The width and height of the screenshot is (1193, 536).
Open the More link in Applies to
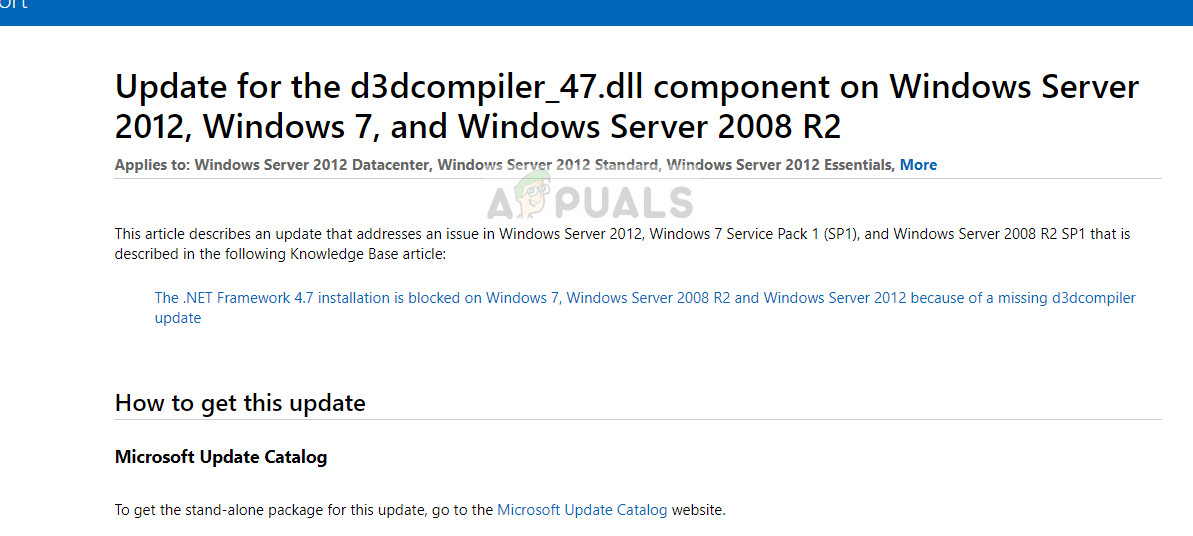click(918, 164)
